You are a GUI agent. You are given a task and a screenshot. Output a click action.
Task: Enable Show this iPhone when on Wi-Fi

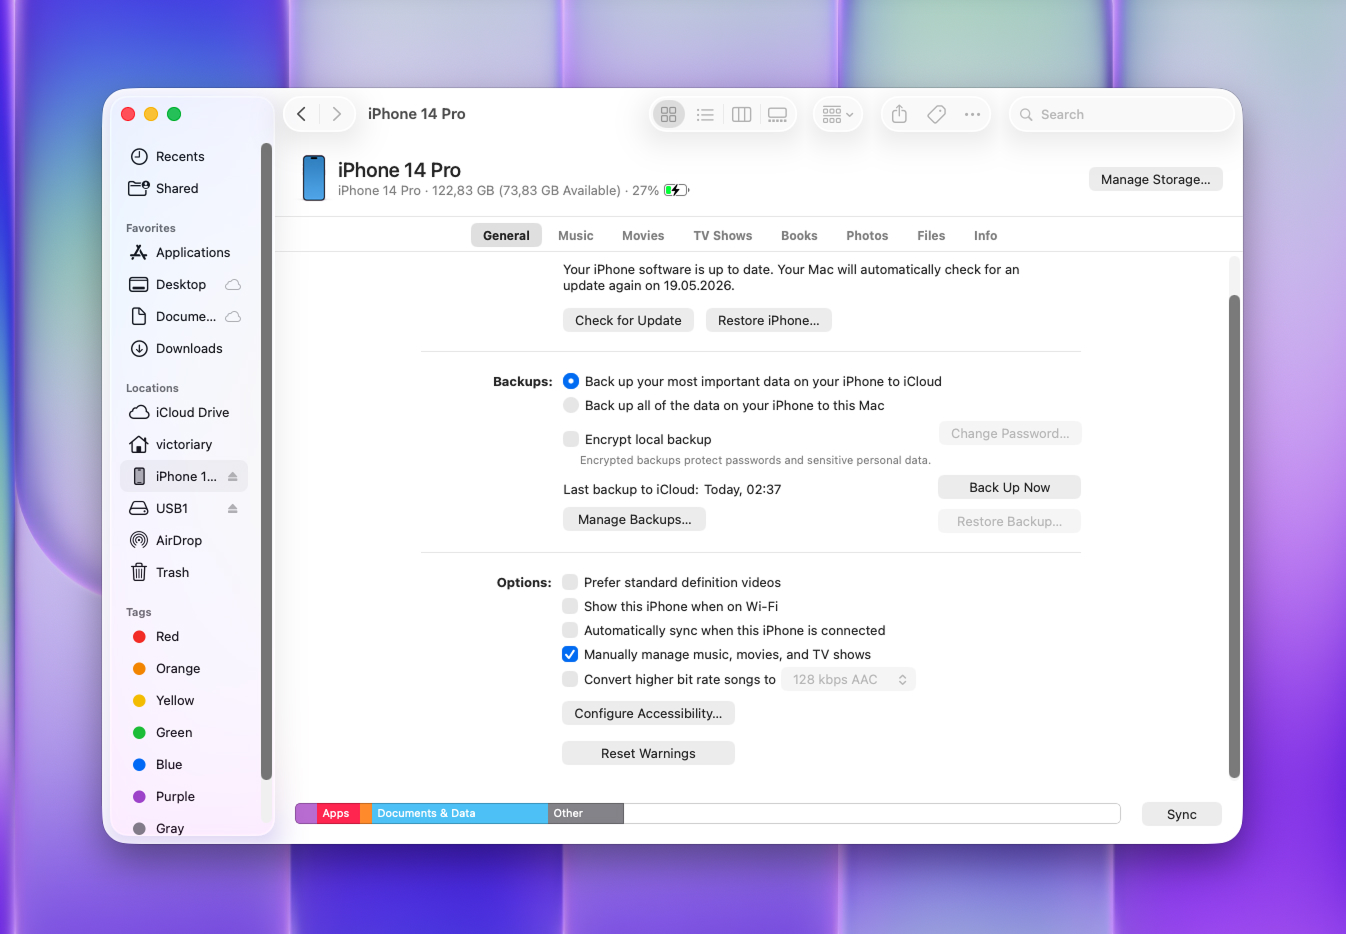point(570,606)
